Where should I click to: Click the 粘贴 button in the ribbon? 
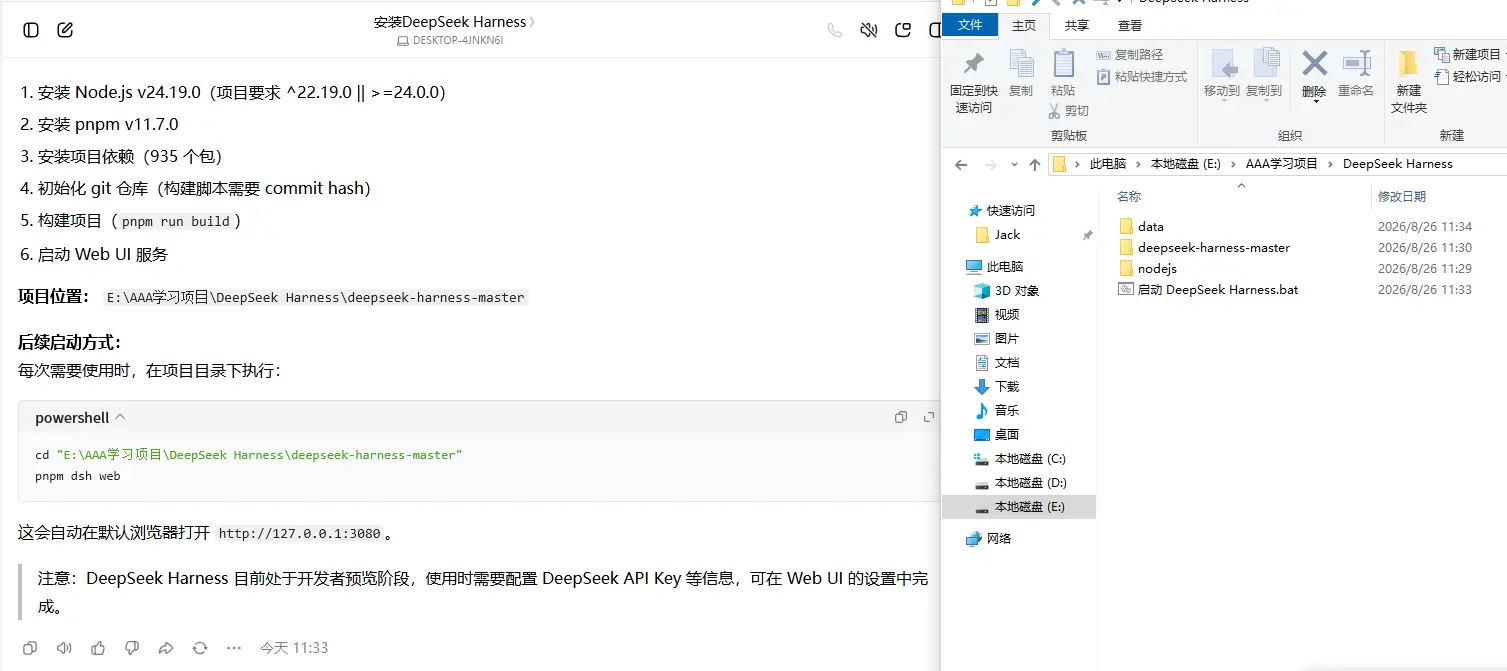pyautogui.click(x=1063, y=74)
